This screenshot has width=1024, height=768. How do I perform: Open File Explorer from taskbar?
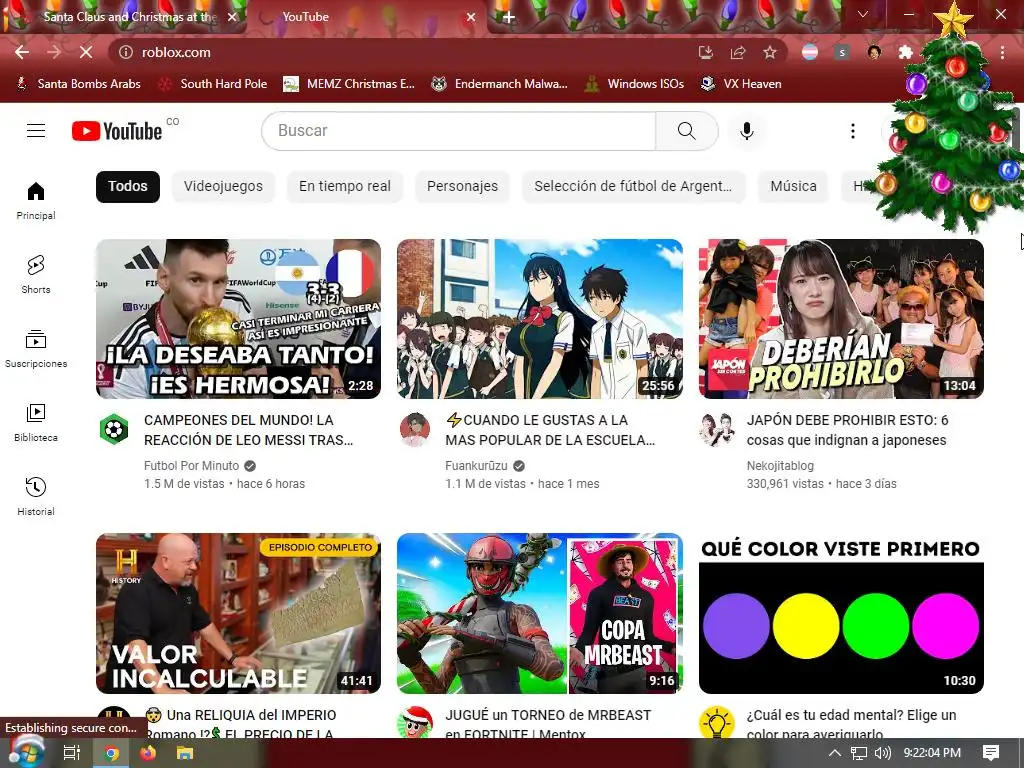[x=185, y=753]
